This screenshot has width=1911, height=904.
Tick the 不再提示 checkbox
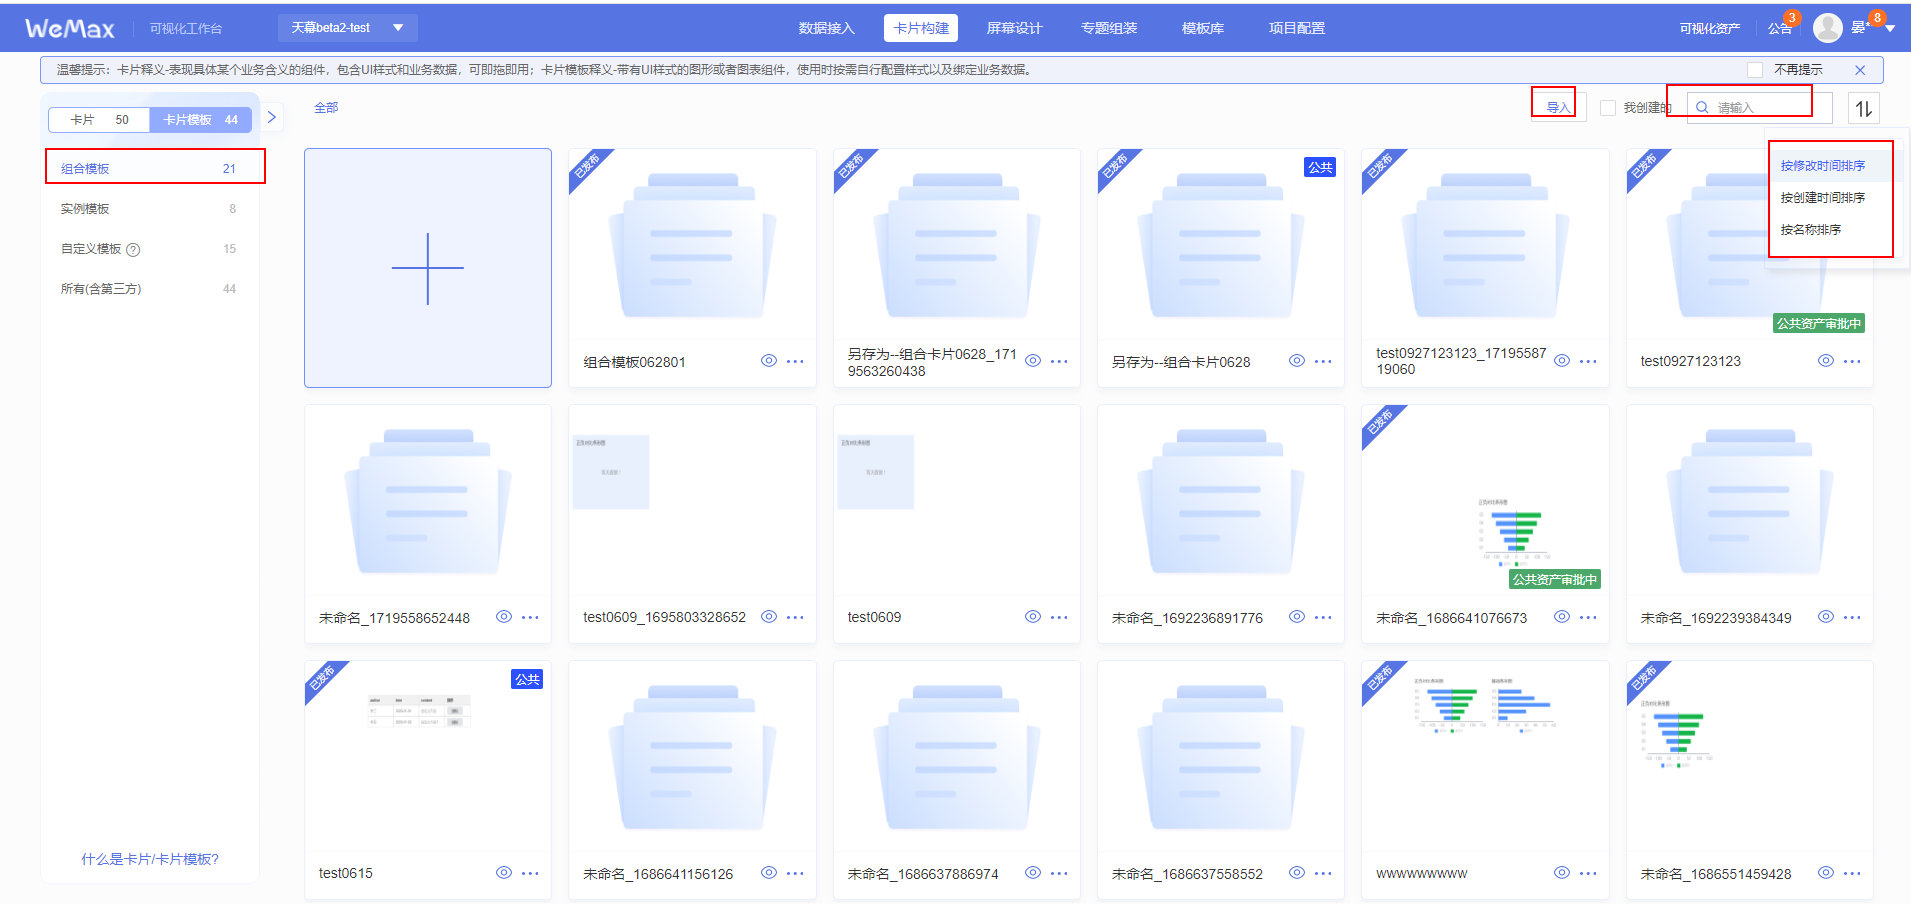(x=1755, y=70)
